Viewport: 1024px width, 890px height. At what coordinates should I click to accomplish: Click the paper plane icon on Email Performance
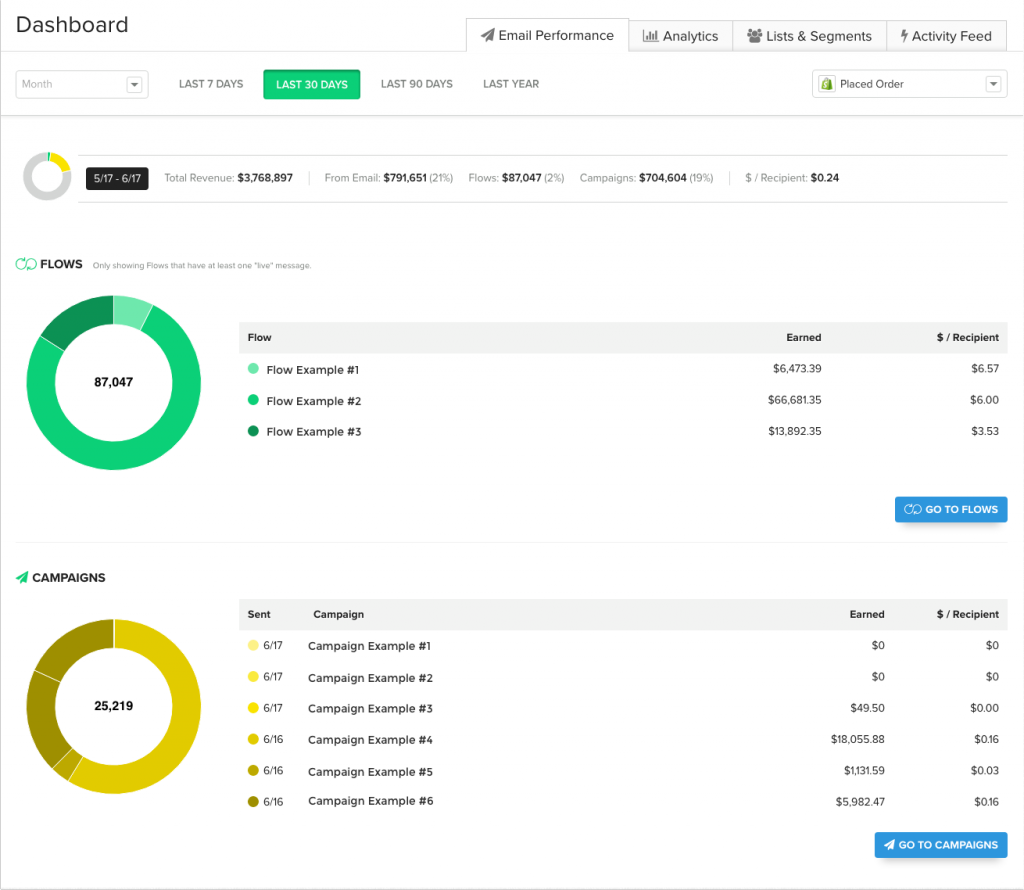(x=487, y=35)
